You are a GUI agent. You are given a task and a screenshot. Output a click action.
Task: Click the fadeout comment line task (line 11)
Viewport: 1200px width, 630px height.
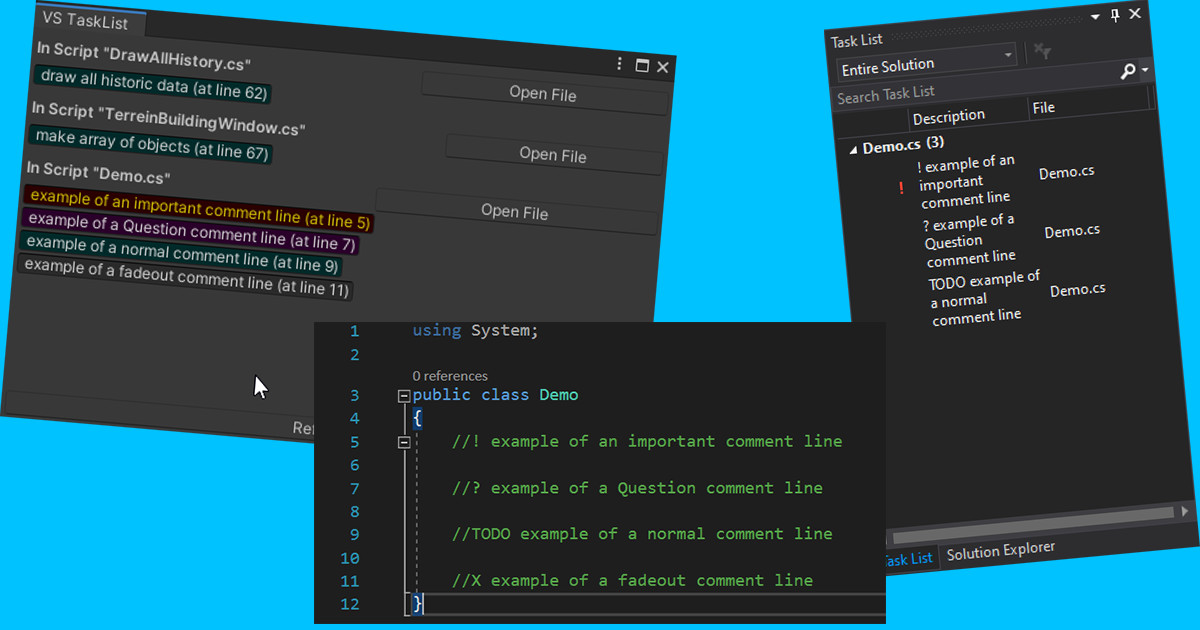click(186, 276)
